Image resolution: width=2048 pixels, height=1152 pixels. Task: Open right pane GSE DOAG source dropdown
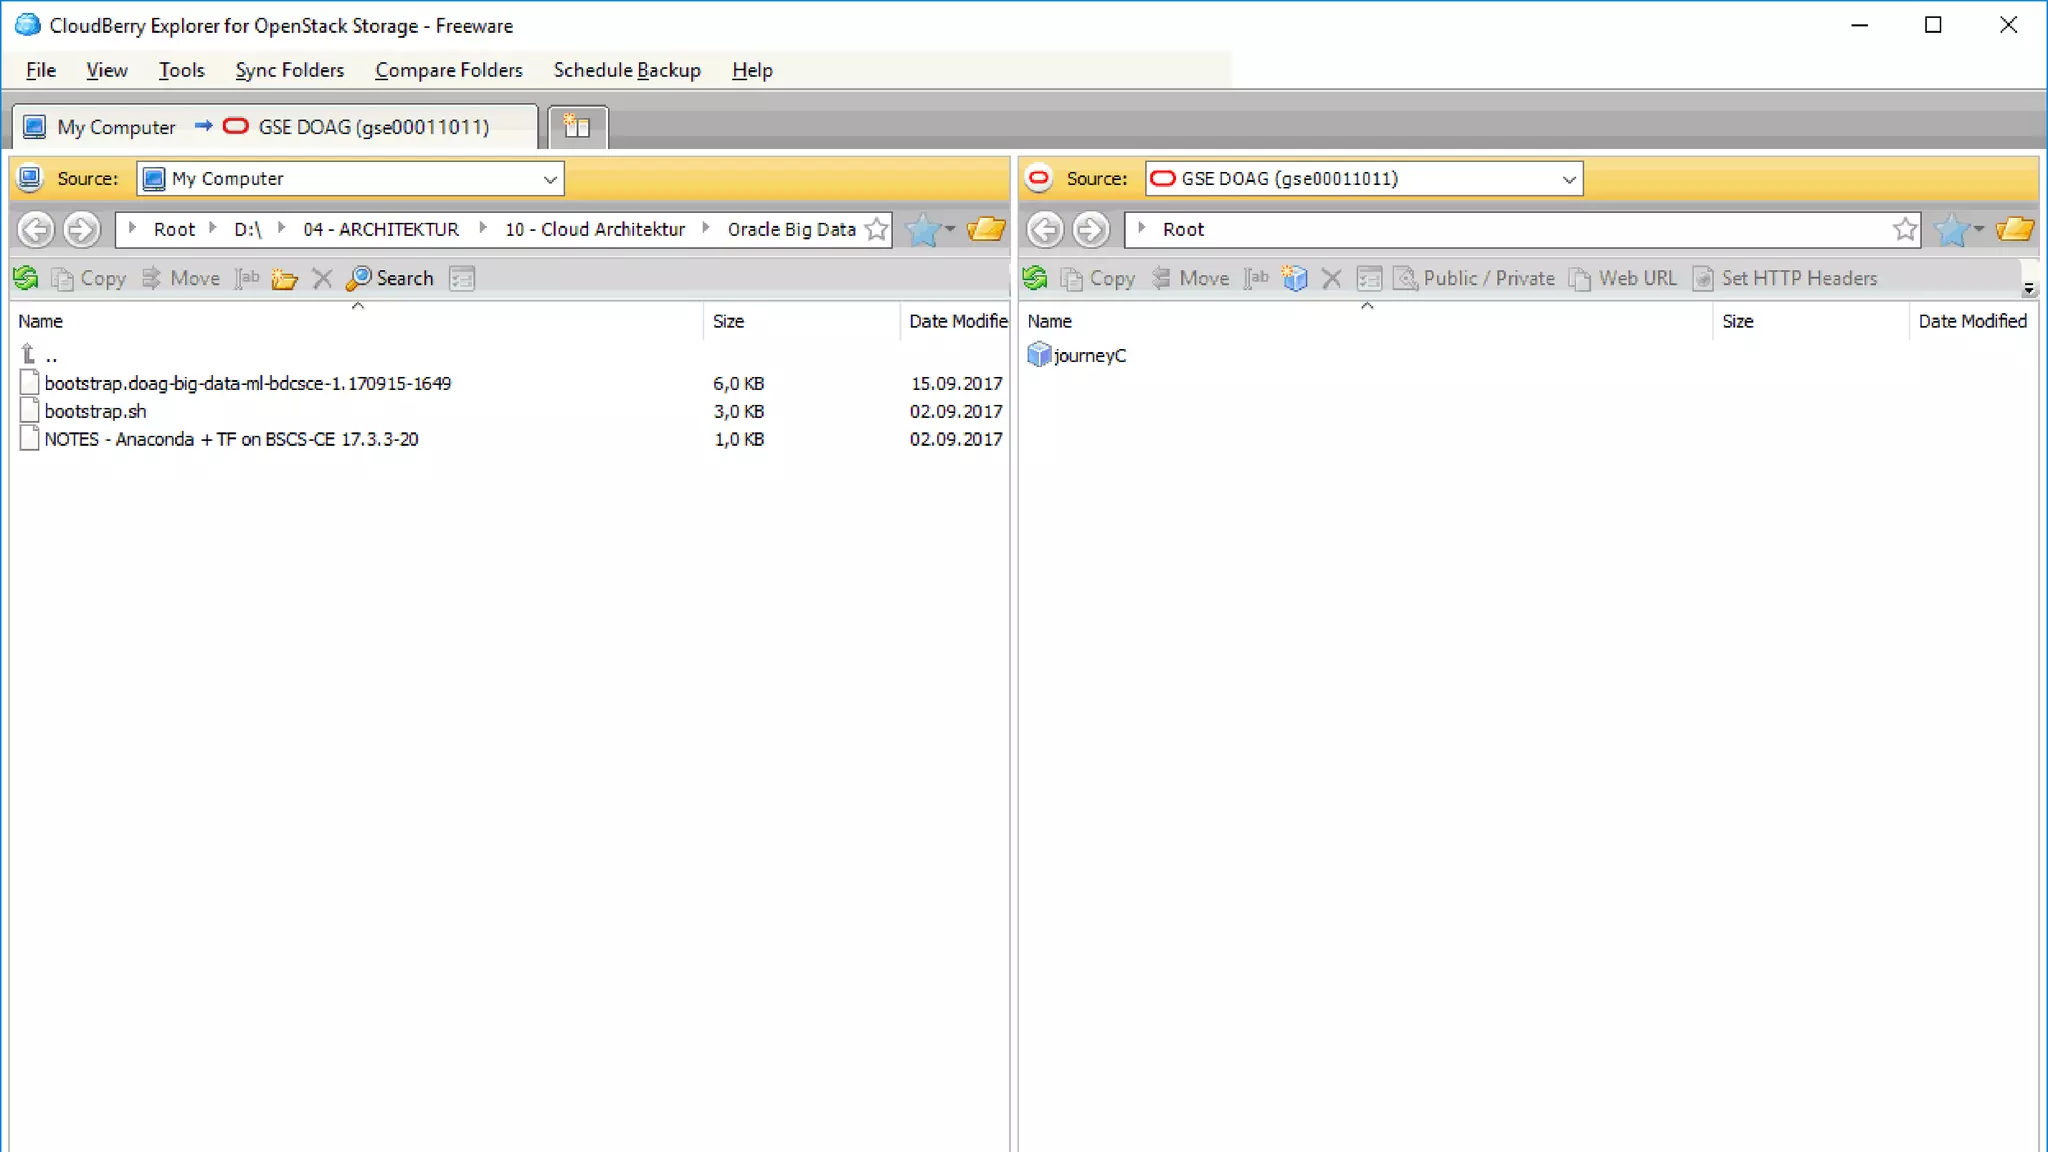(x=1363, y=179)
